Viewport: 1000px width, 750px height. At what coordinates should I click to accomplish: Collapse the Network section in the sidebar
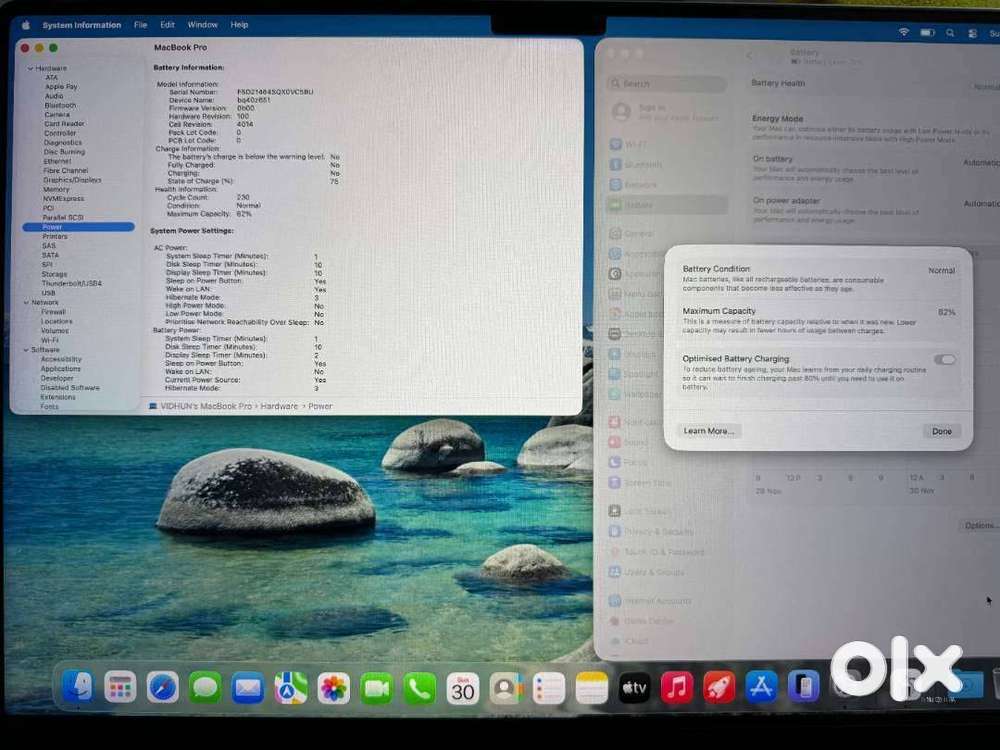(x=27, y=302)
